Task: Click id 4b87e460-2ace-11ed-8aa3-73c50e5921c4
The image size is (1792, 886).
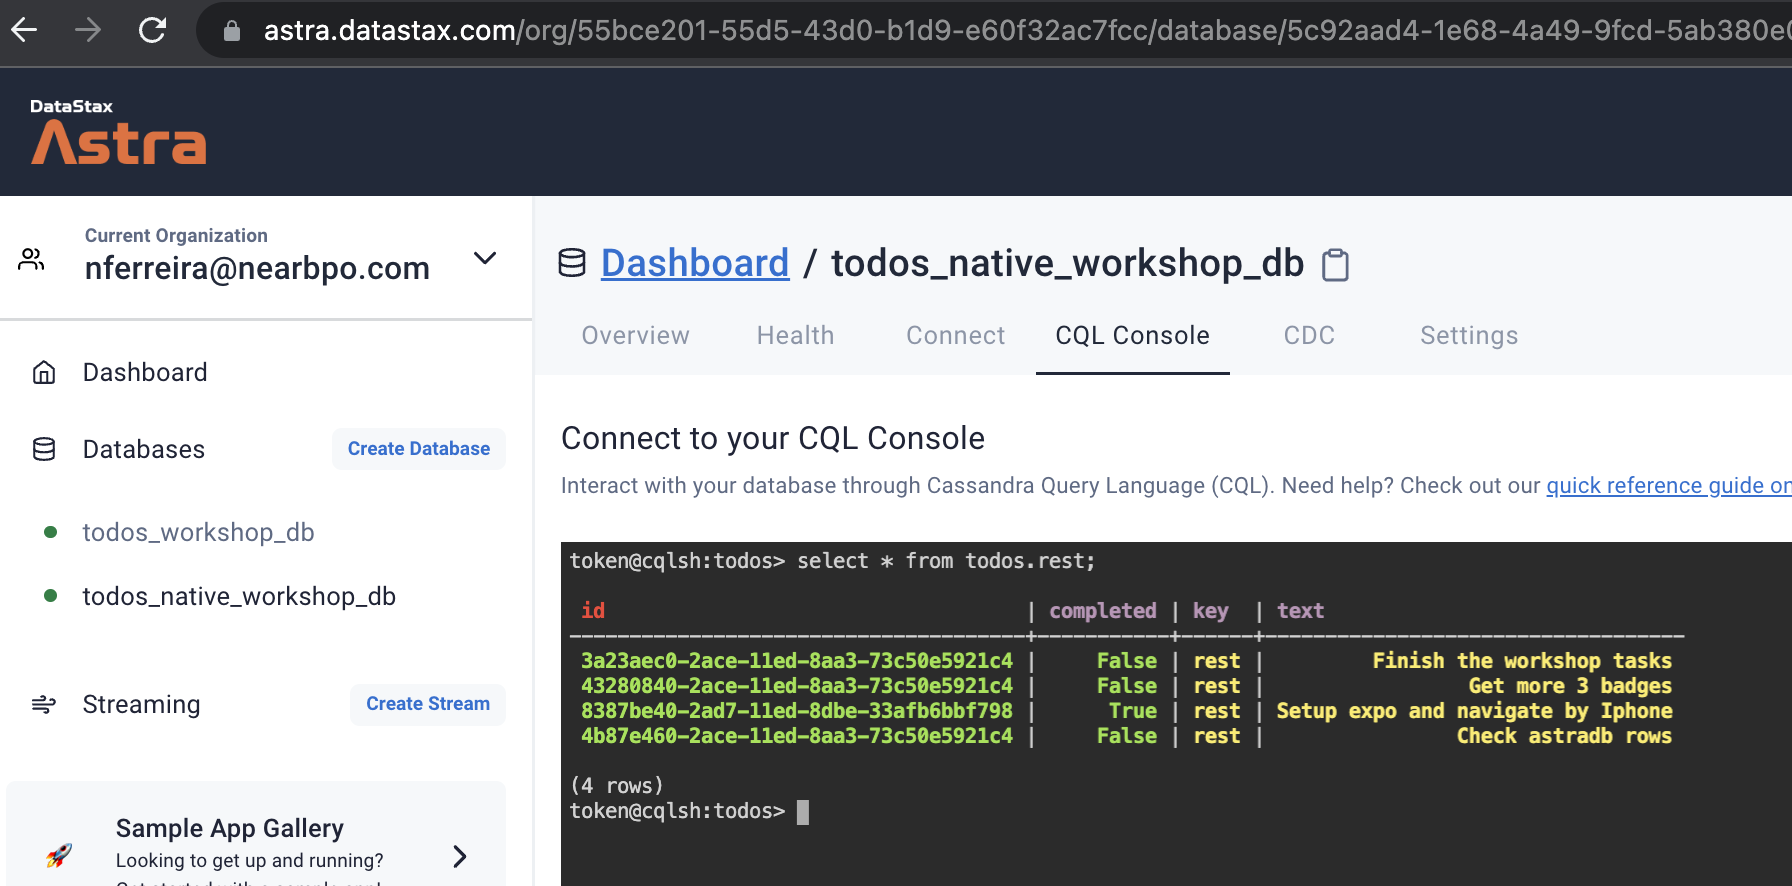Action: [x=797, y=736]
